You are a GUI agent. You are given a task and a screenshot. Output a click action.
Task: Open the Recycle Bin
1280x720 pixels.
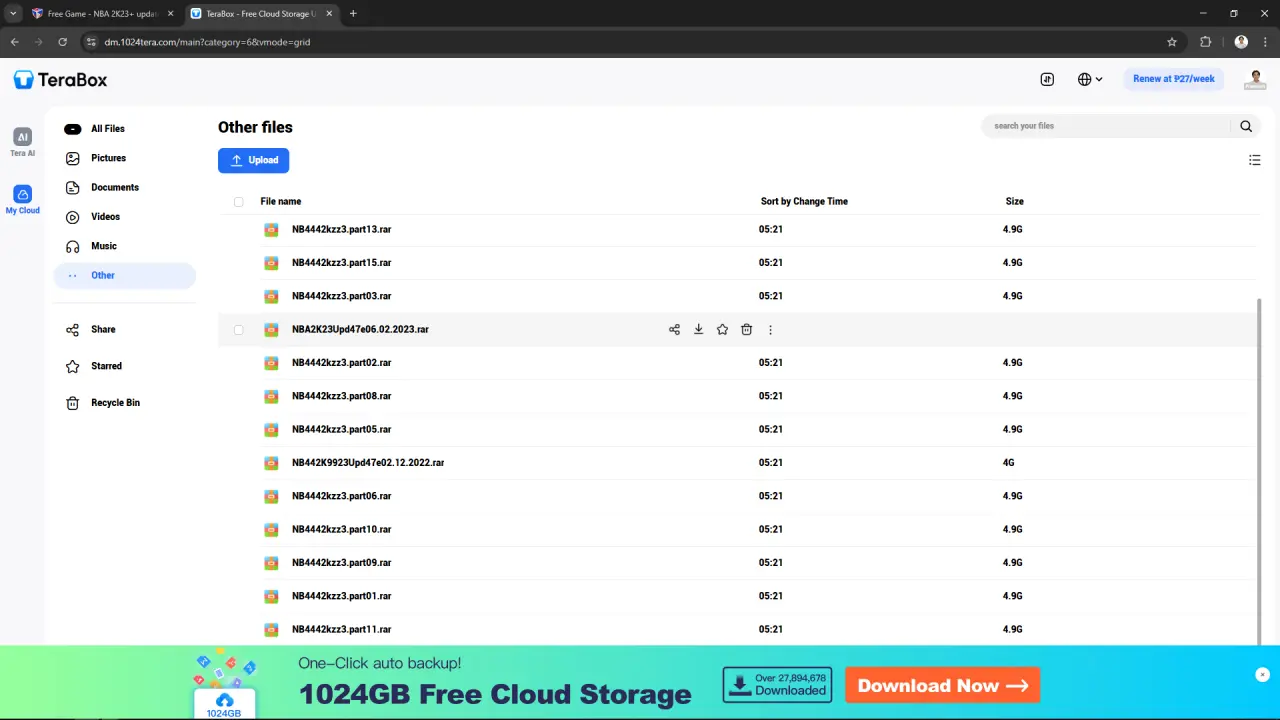point(124,403)
